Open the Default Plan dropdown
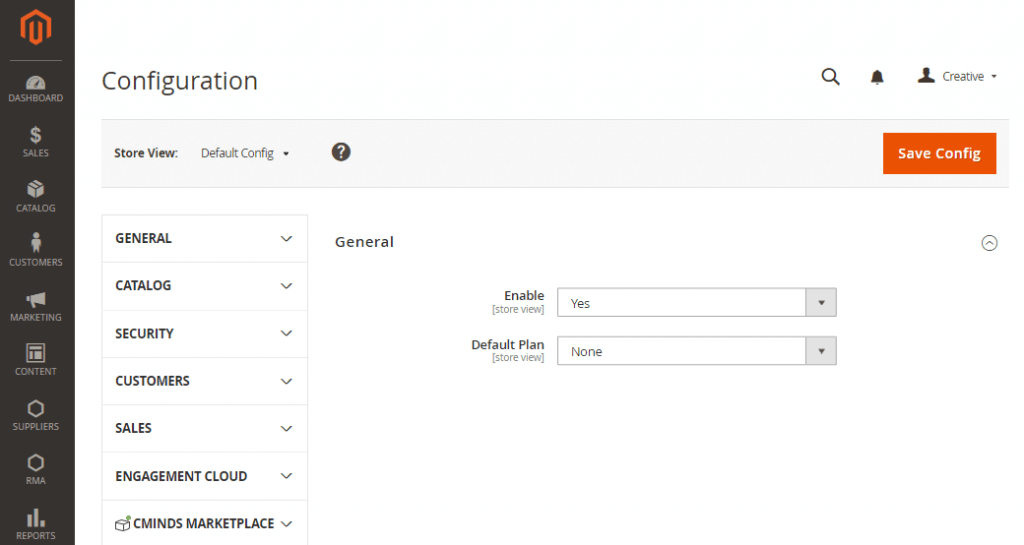The height and width of the screenshot is (545, 1024). pyautogui.click(x=696, y=351)
